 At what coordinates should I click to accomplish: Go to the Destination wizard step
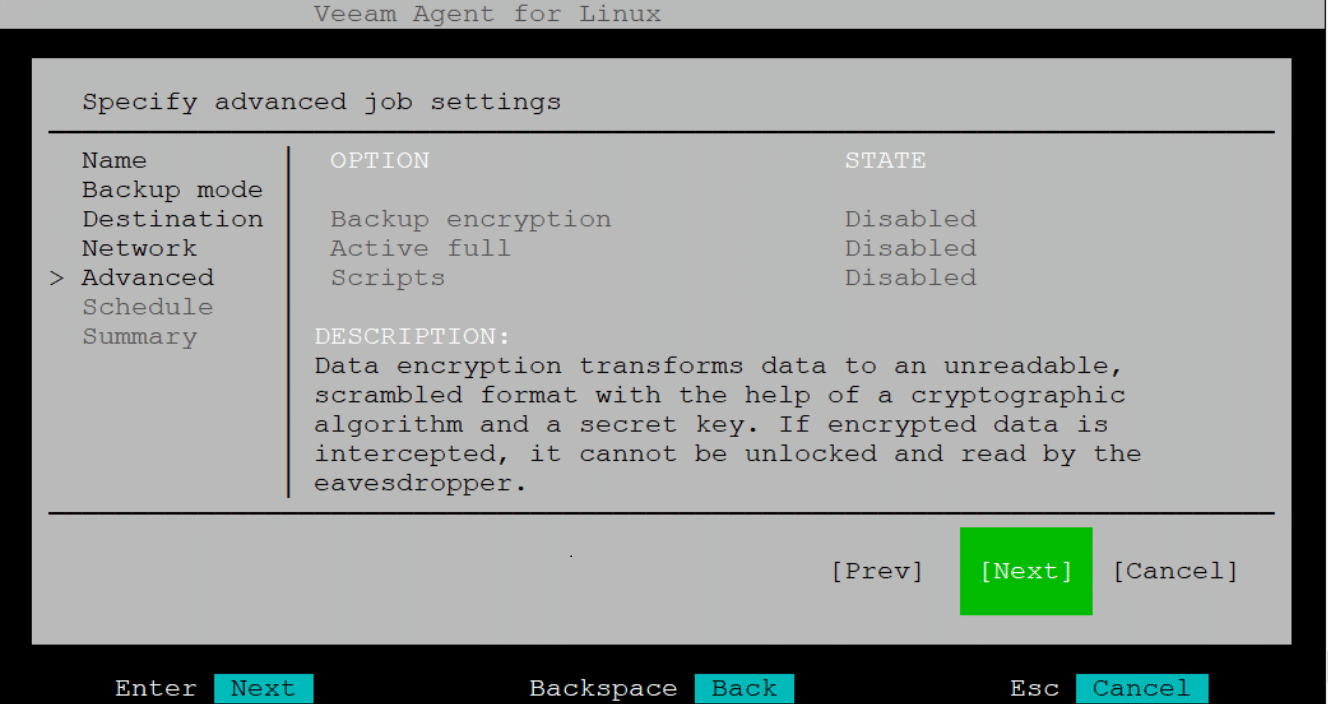click(172, 219)
